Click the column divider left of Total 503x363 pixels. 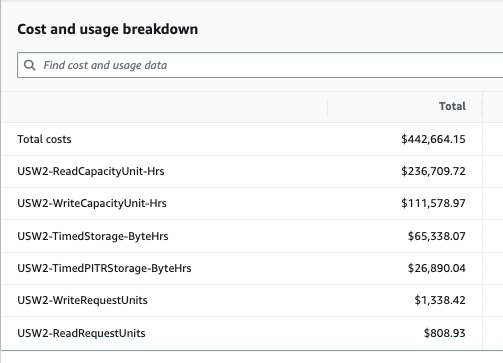(x=327, y=107)
